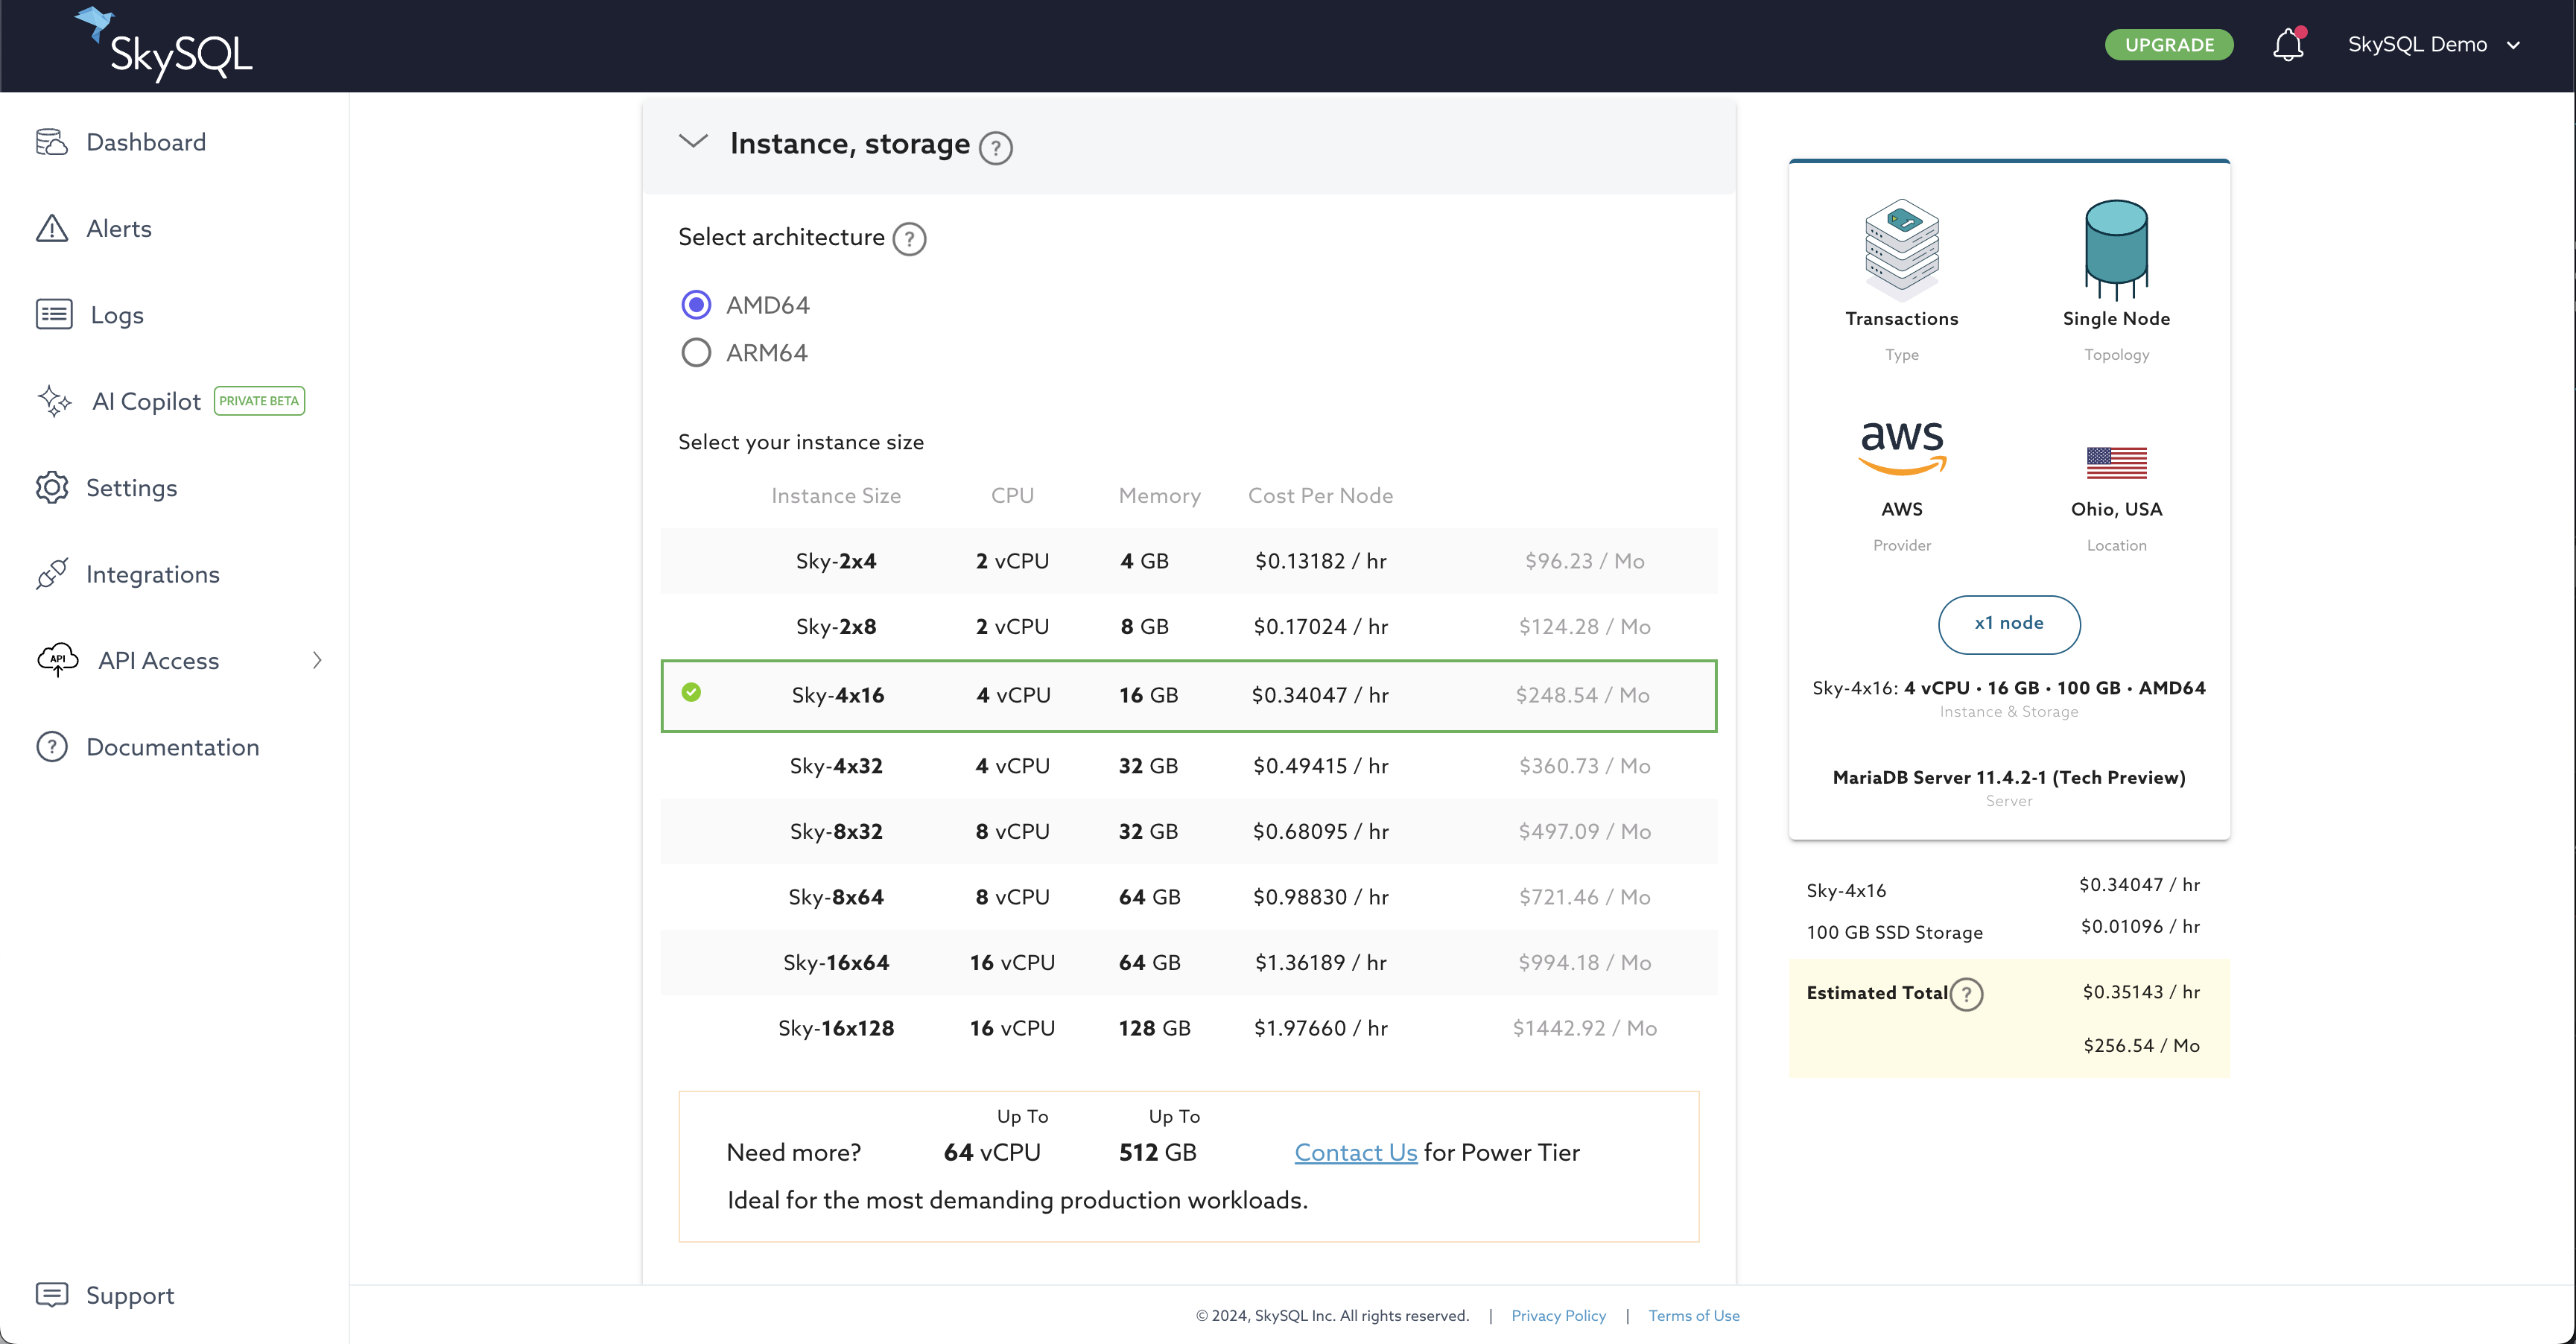This screenshot has height=1344, width=2576.
Task: Open the Estimated Total help tooltip
Action: [1968, 994]
